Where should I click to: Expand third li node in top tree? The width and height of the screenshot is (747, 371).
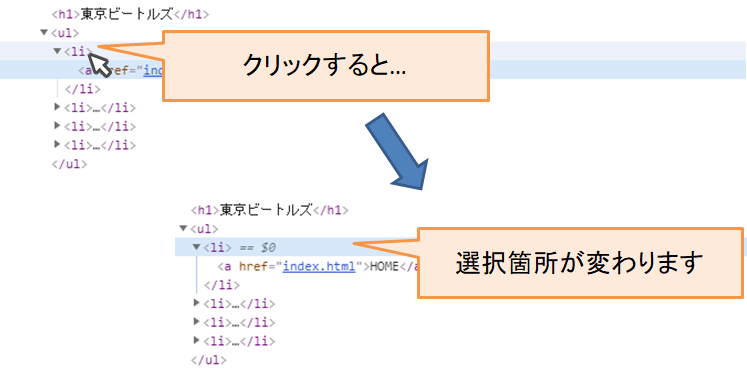(x=58, y=126)
